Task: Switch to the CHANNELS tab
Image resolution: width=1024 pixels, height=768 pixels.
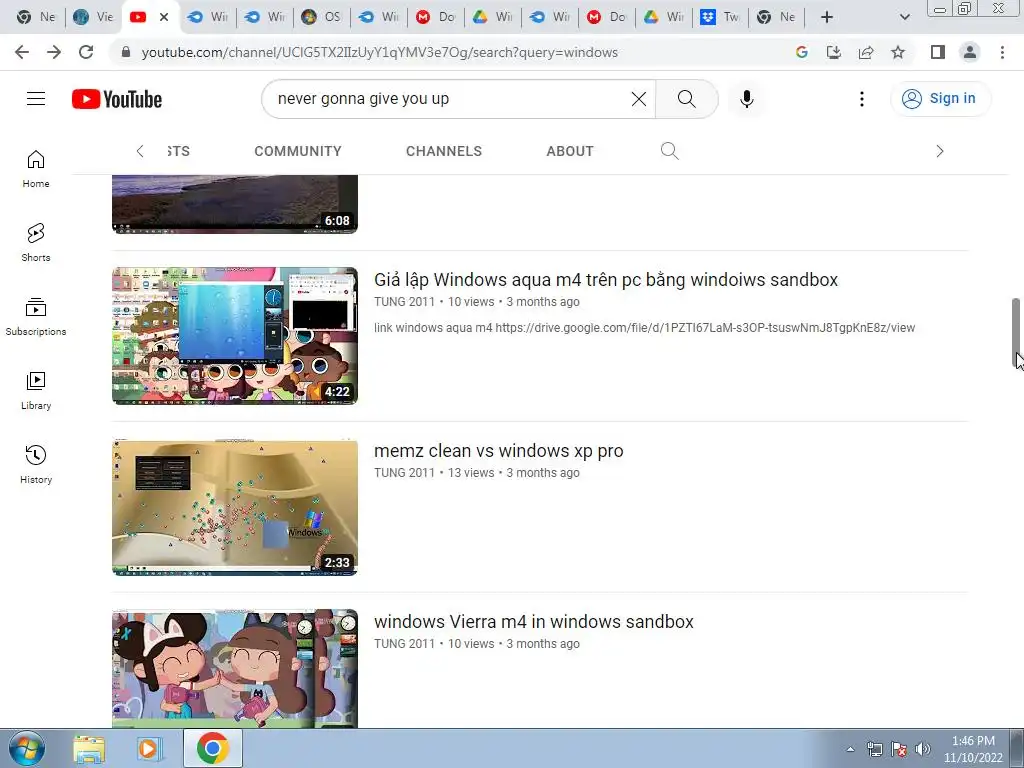Action: pyautogui.click(x=444, y=151)
